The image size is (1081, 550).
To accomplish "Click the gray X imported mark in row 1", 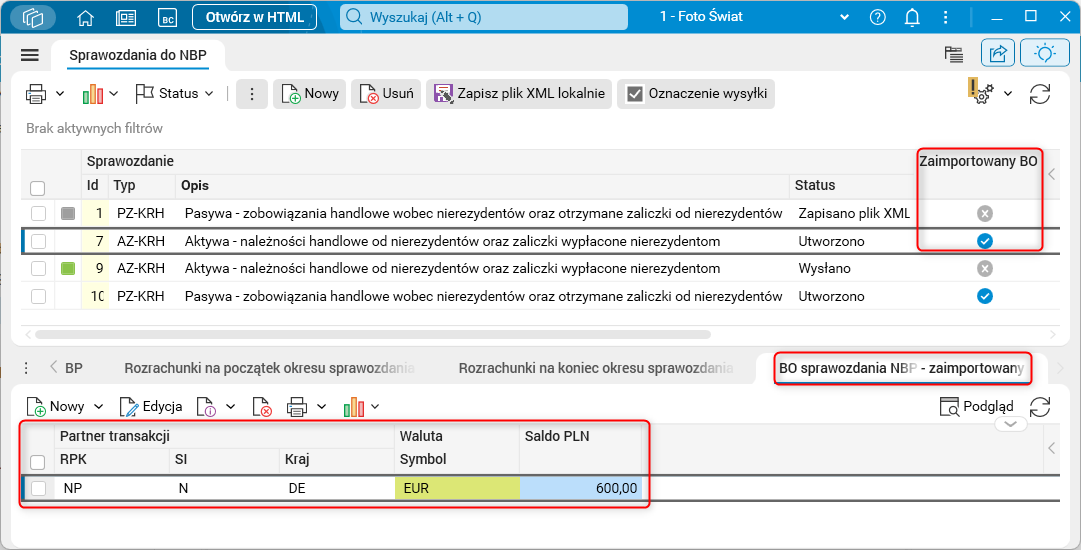I will [985, 214].
